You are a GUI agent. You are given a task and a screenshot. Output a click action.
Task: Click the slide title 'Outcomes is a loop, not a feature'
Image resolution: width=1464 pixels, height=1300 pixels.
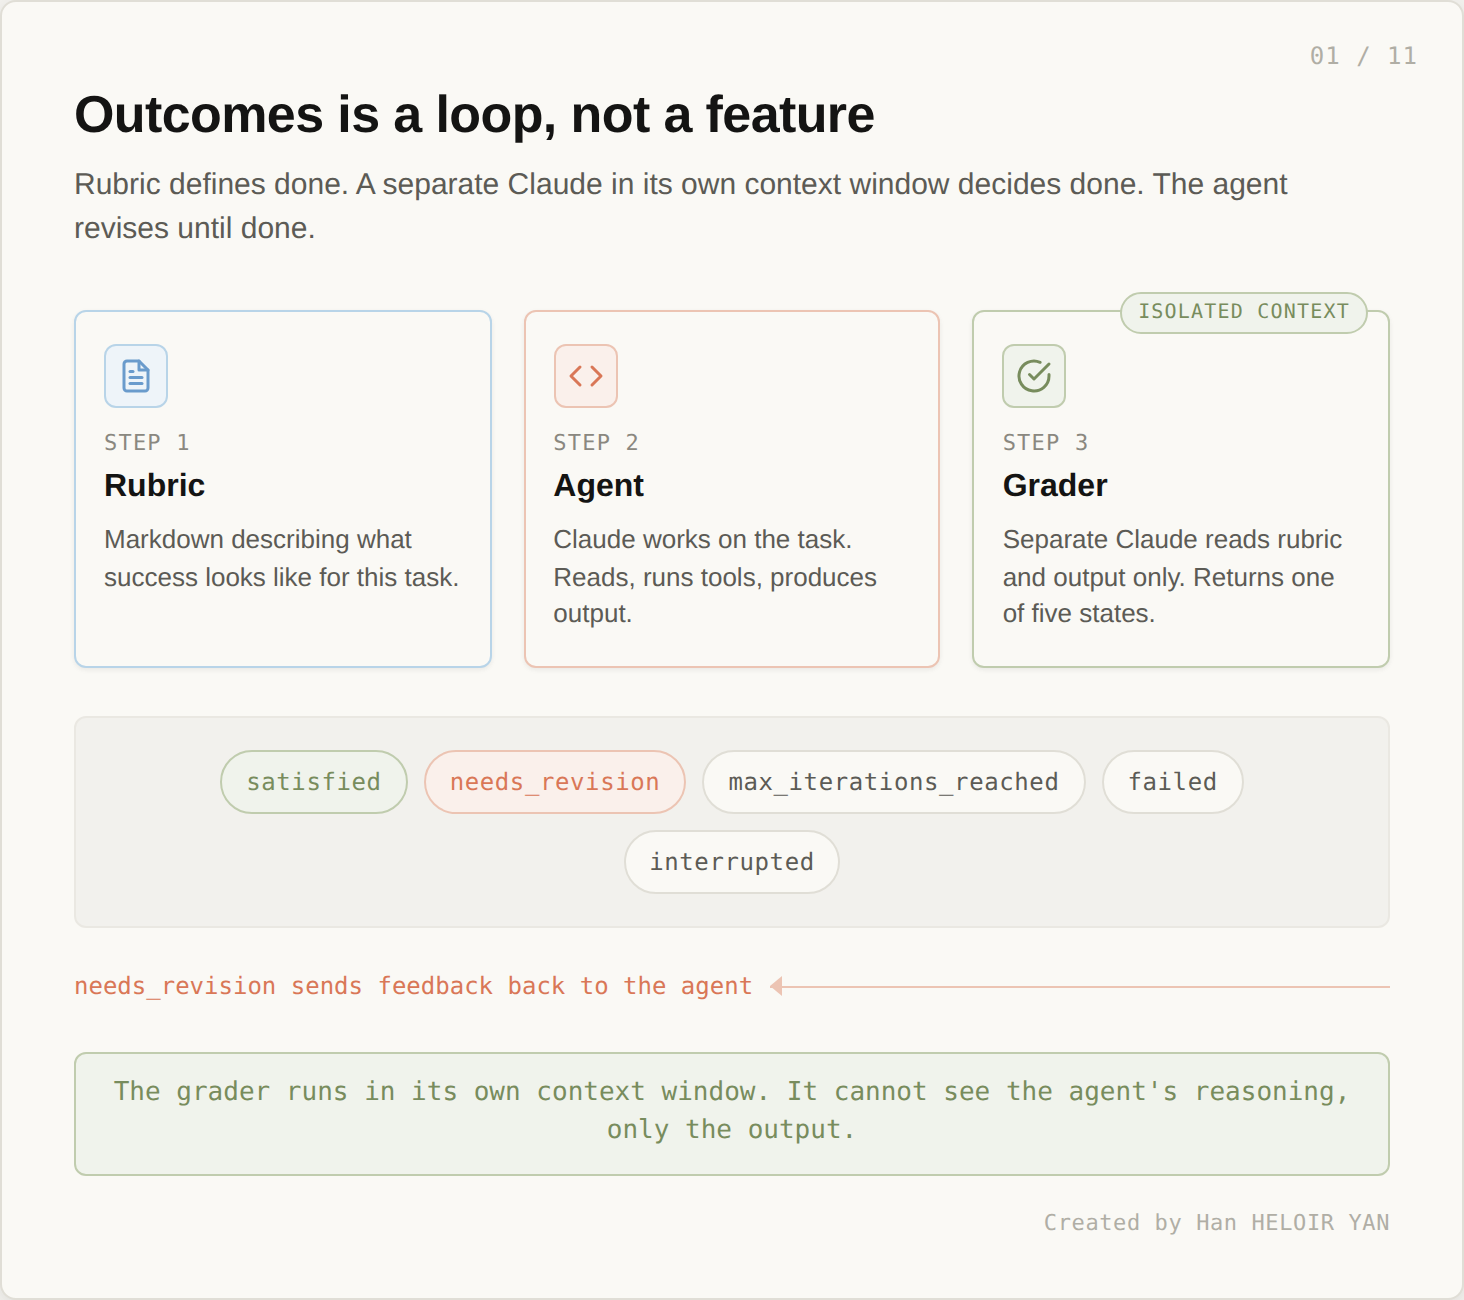coord(474,114)
